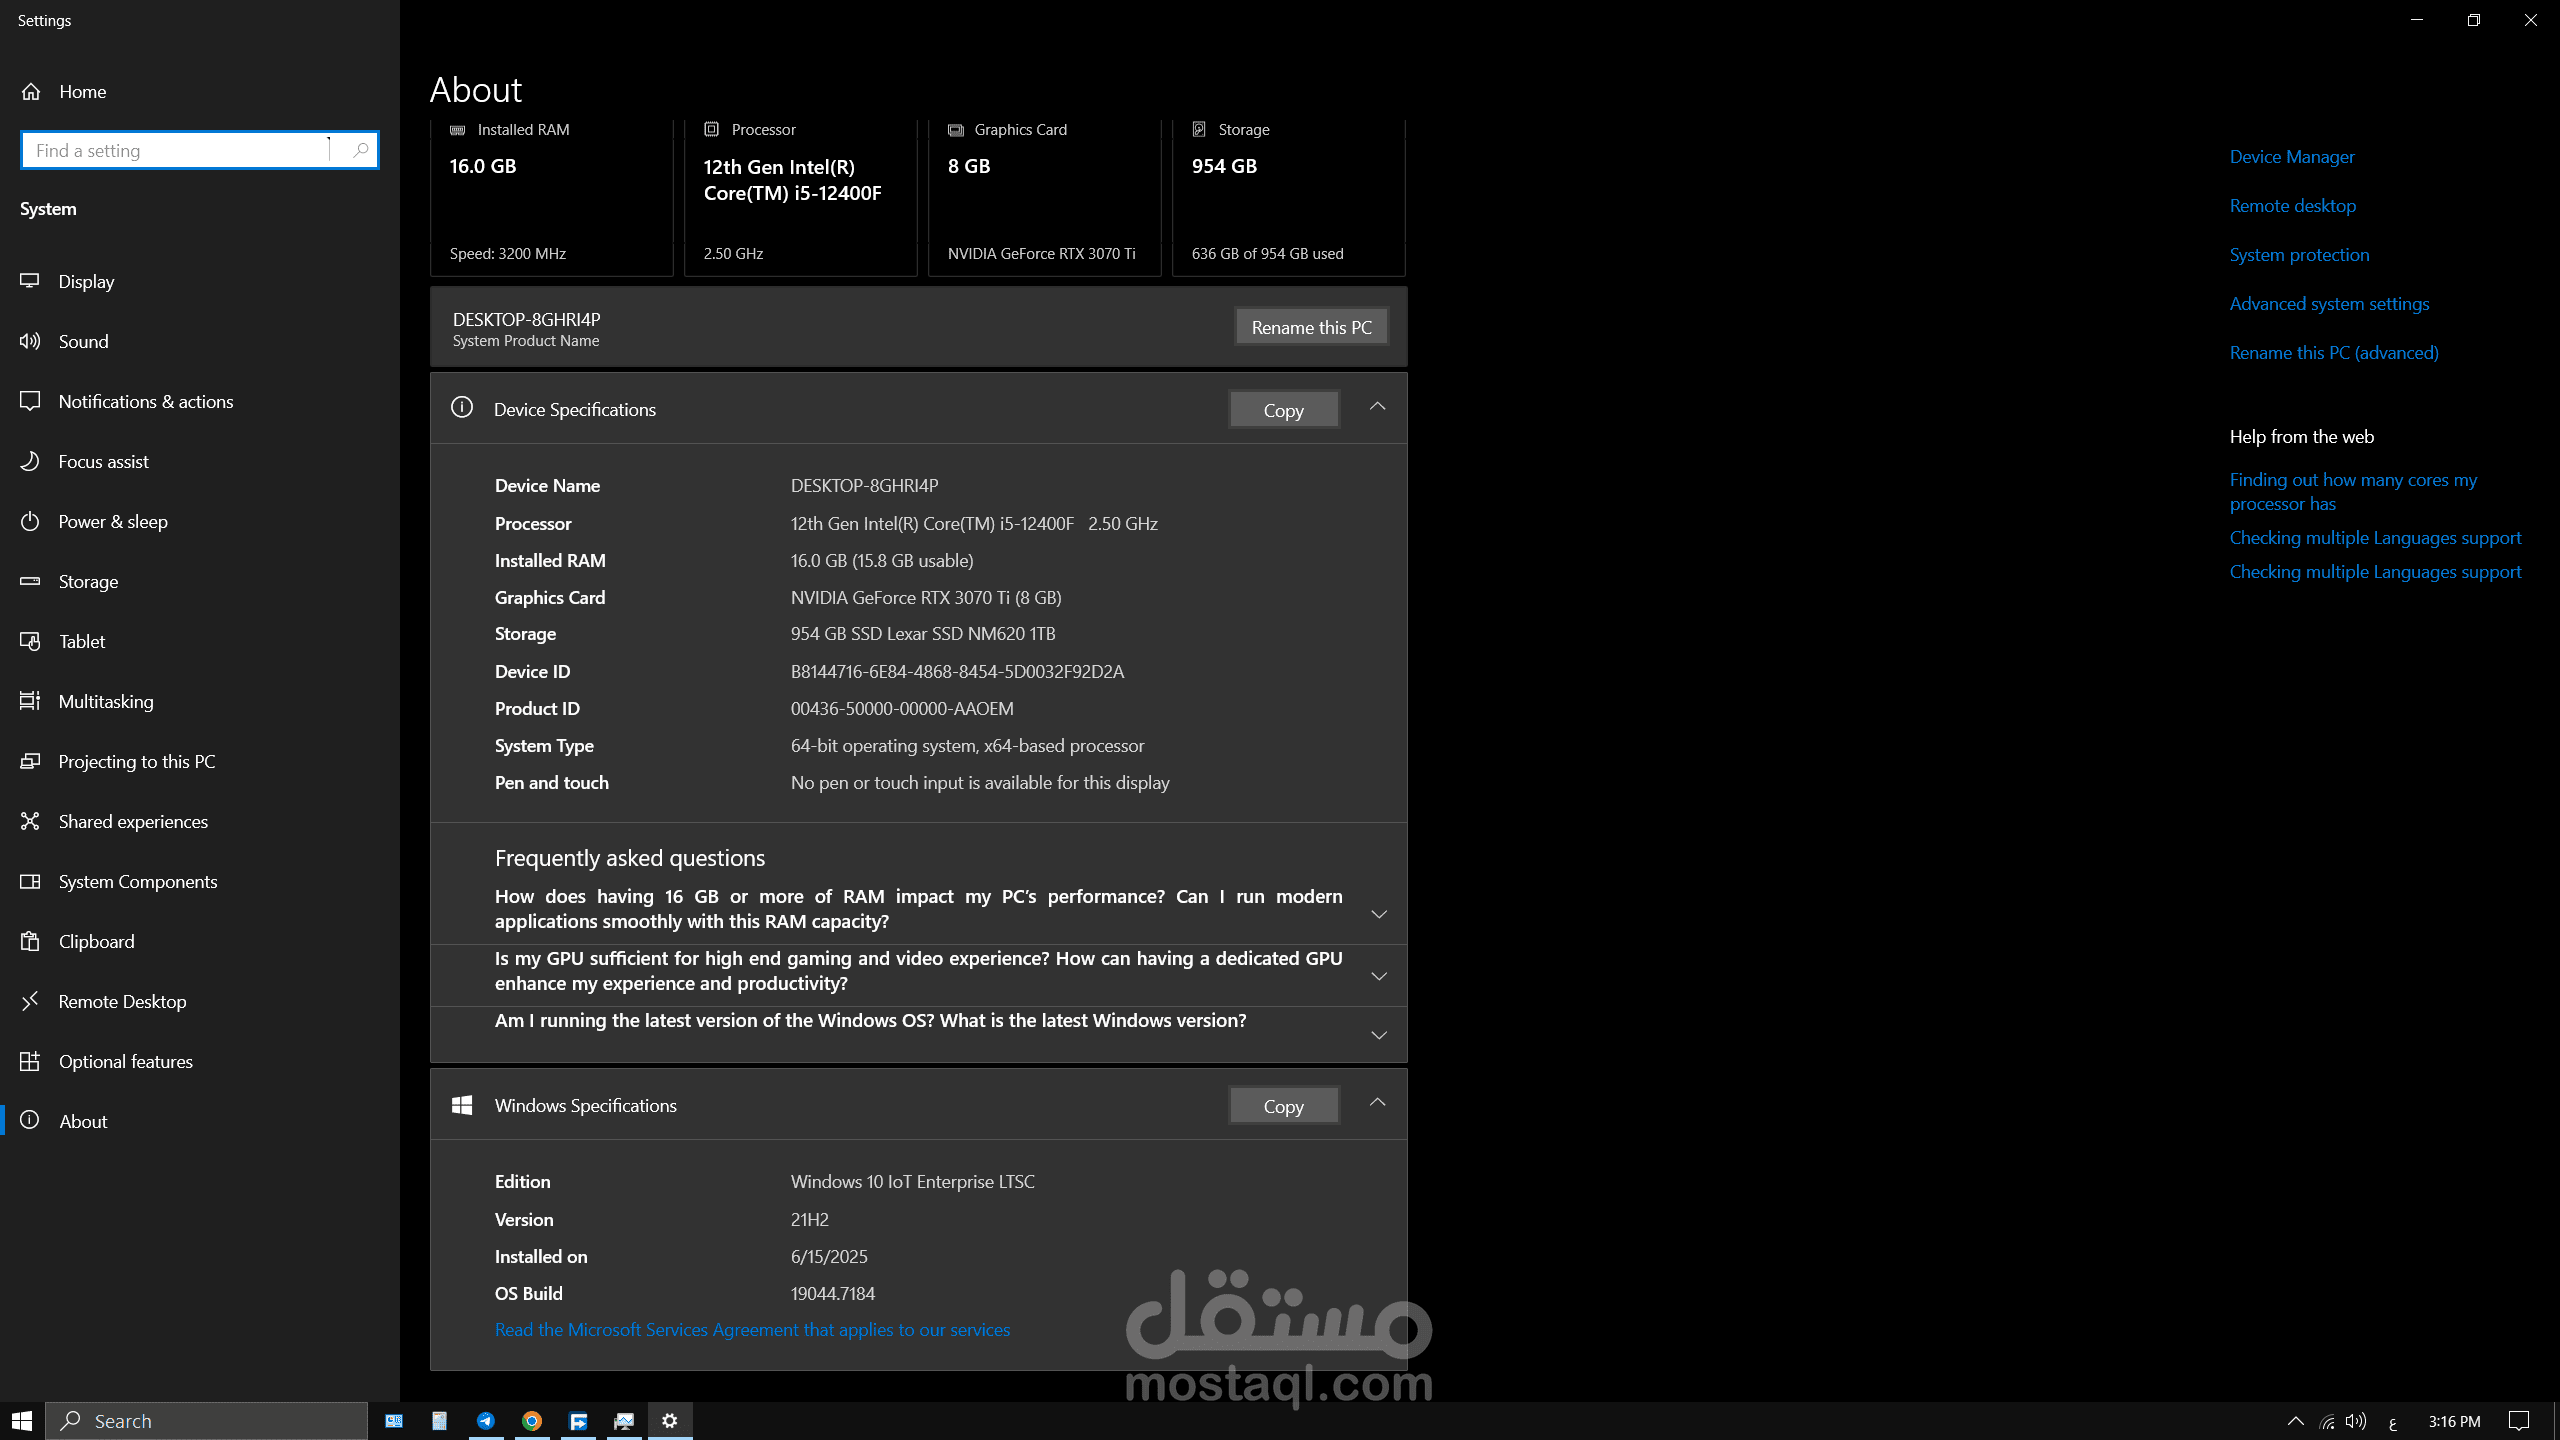
Task: Show hidden icons in system tray
Action: (2296, 1421)
